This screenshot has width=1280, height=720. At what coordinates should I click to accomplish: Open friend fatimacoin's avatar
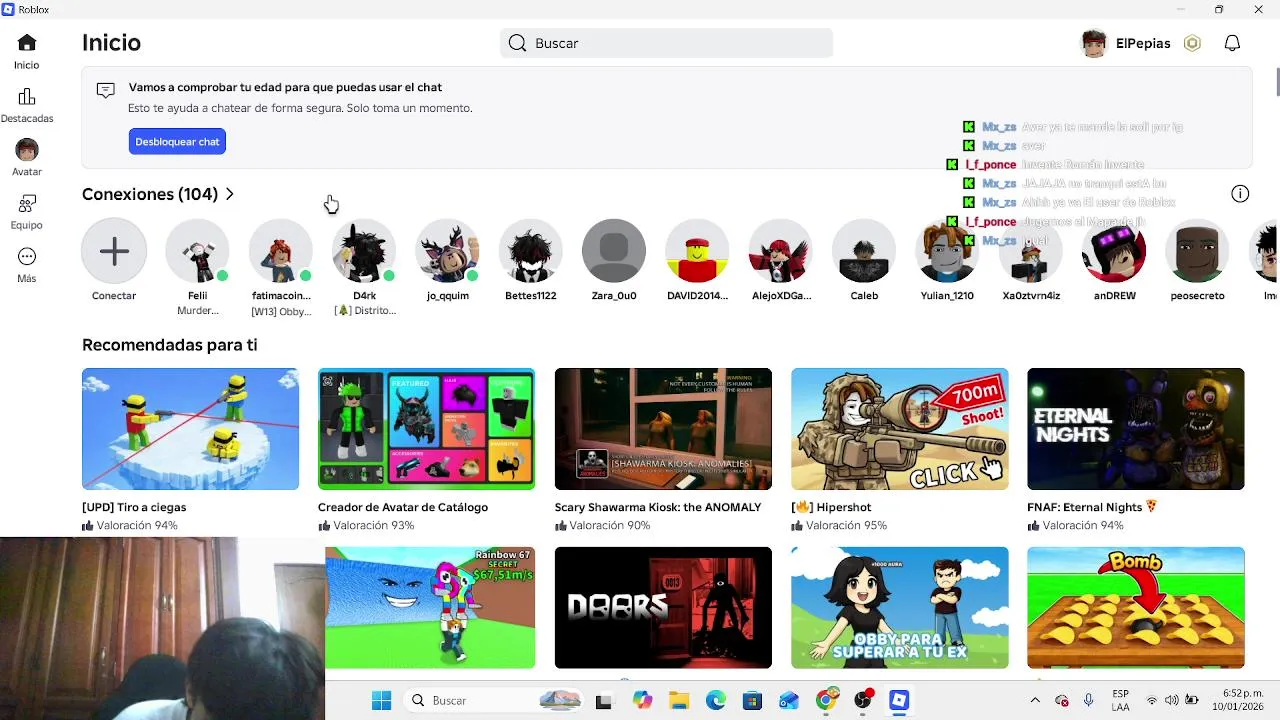coord(281,250)
